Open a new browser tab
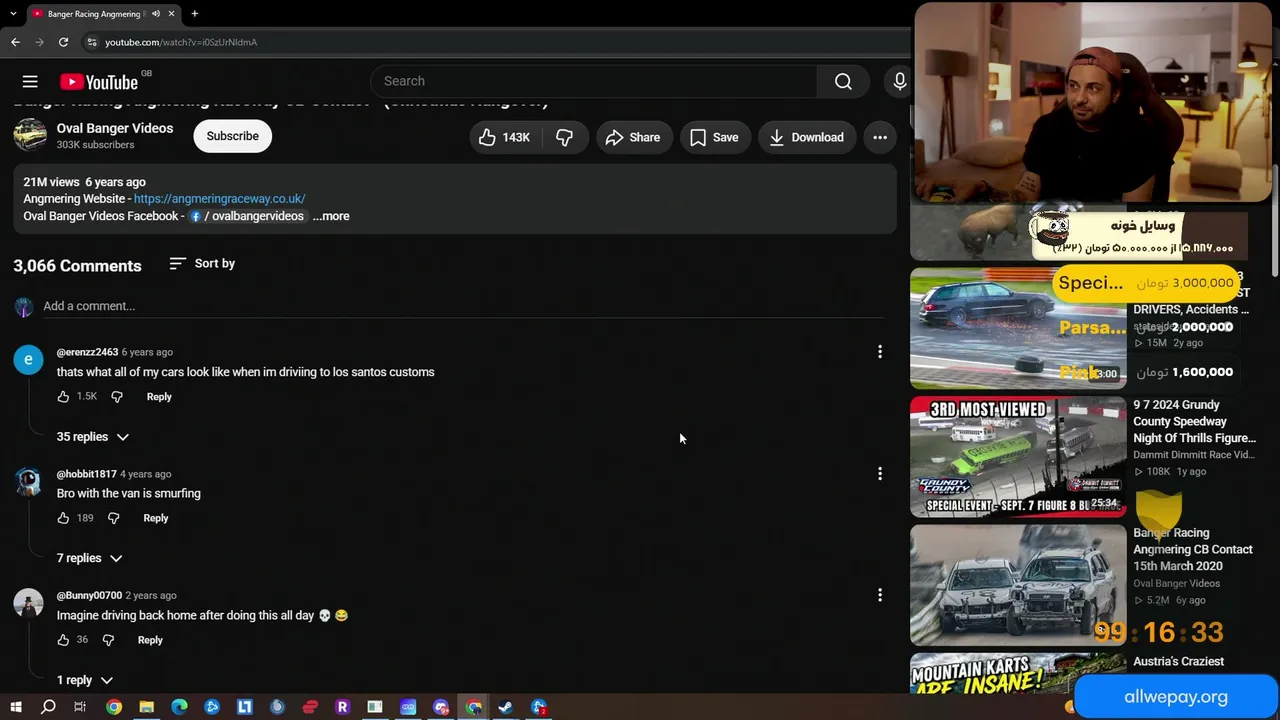This screenshot has height=720, width=1280. tap(195, 14)
